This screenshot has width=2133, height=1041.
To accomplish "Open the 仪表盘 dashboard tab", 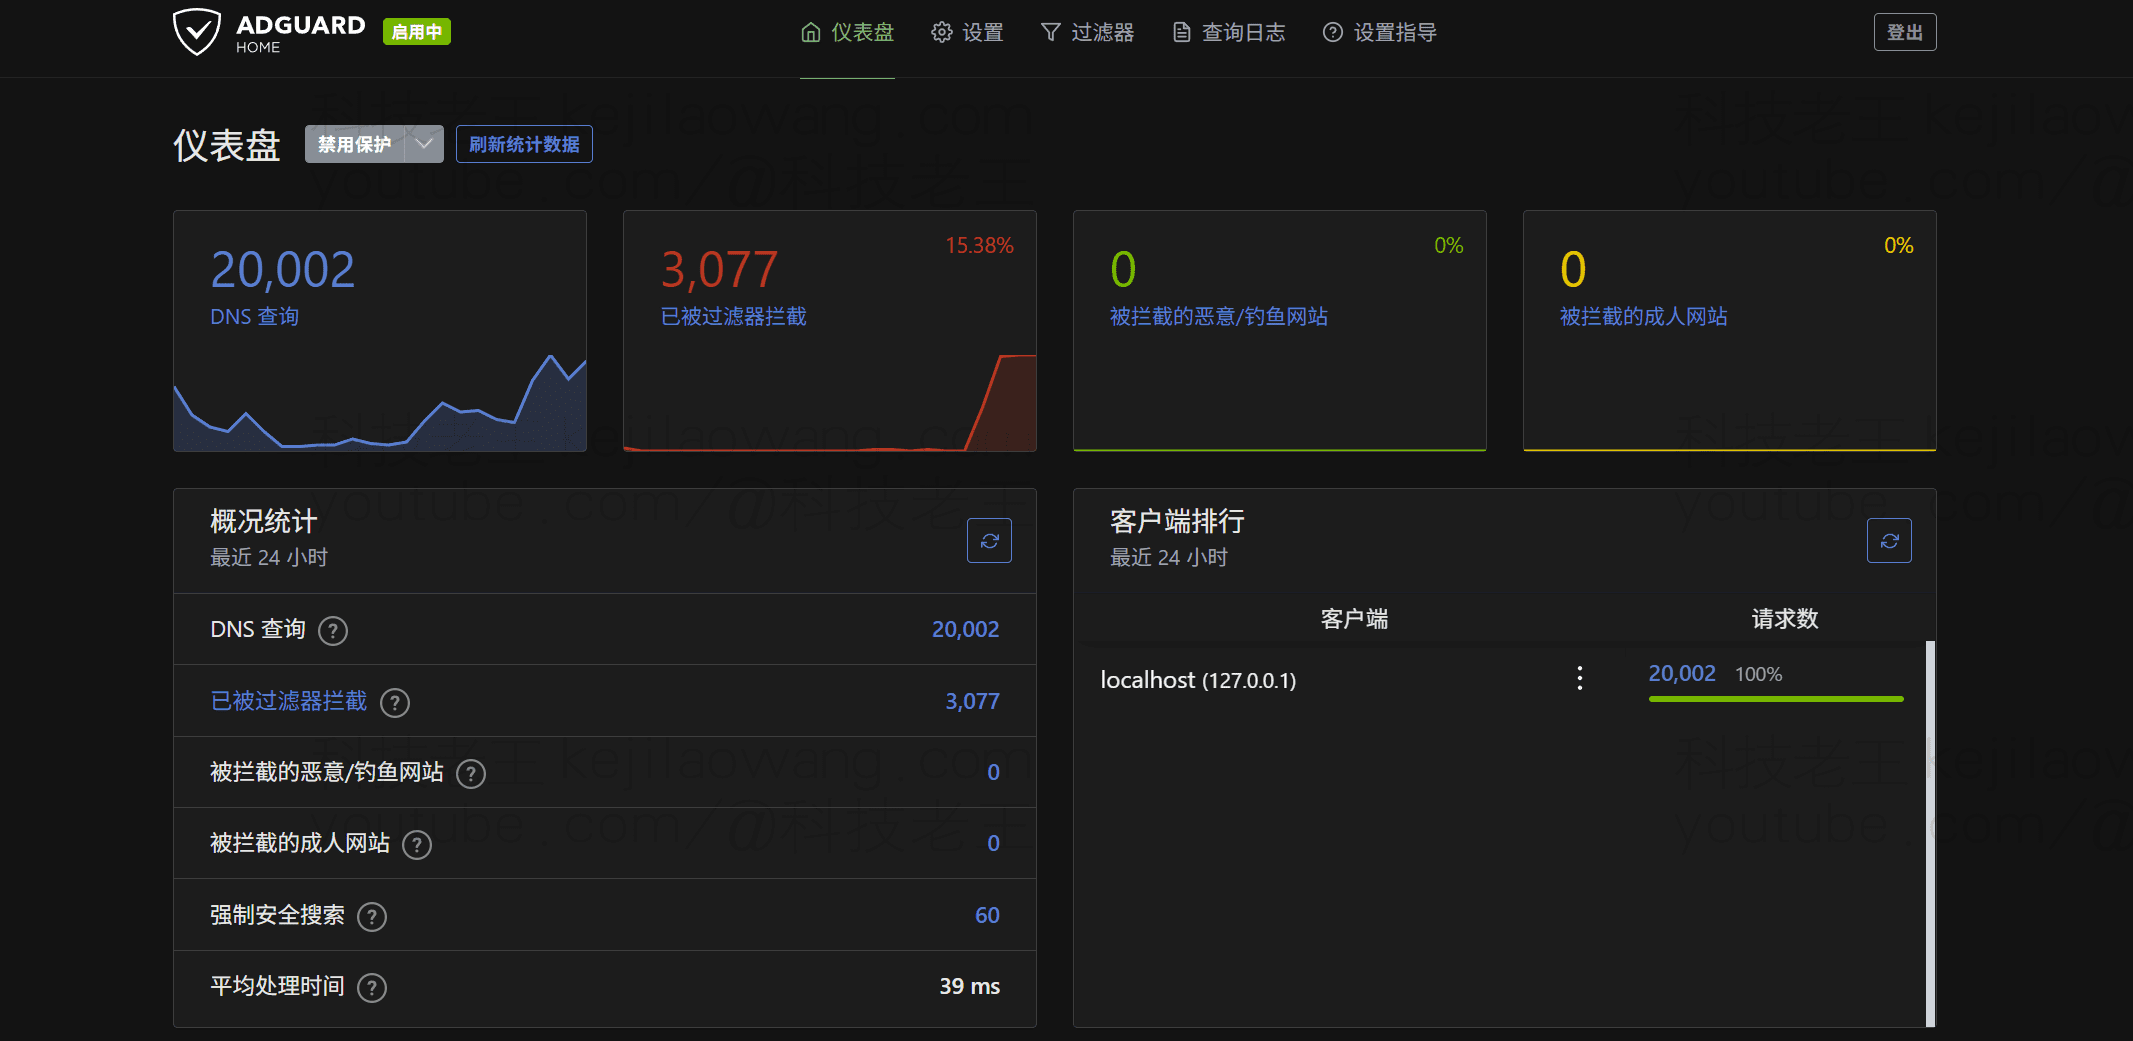I will coord(847,33).
